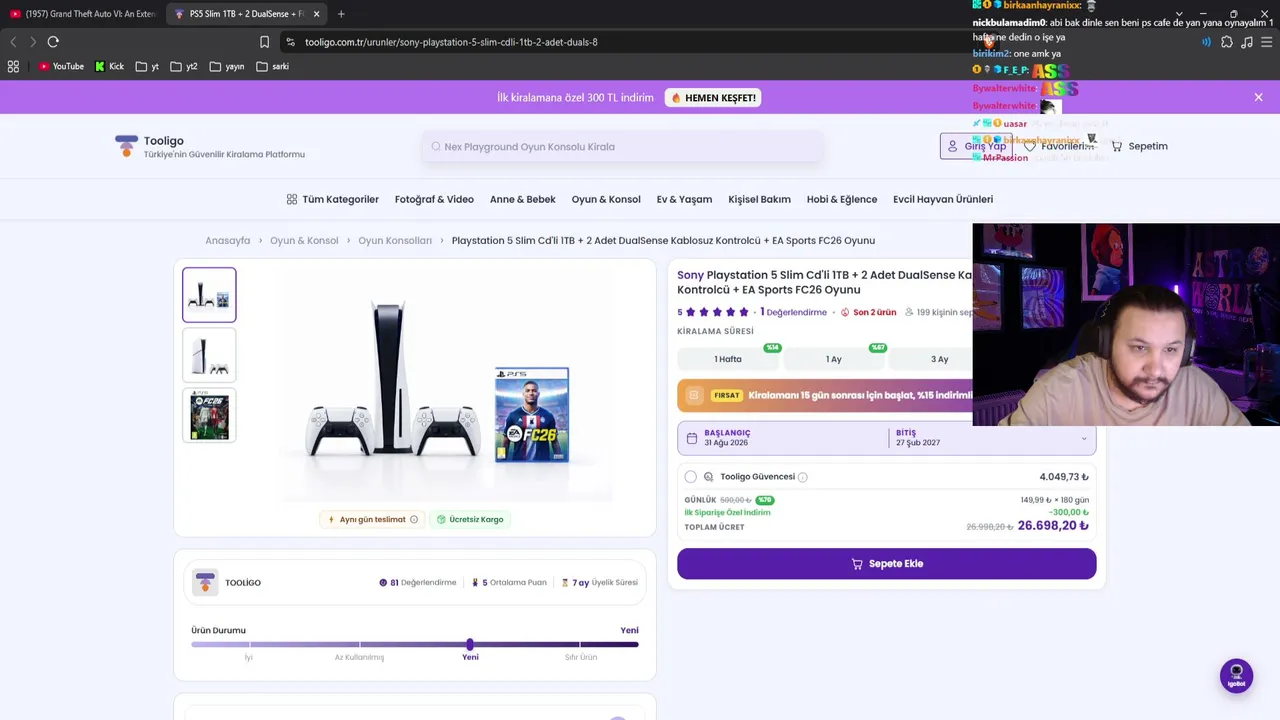Open the chatbot bubble icon
Viewport: 1280px width, 720px height.
click(x=1237, y=676)
